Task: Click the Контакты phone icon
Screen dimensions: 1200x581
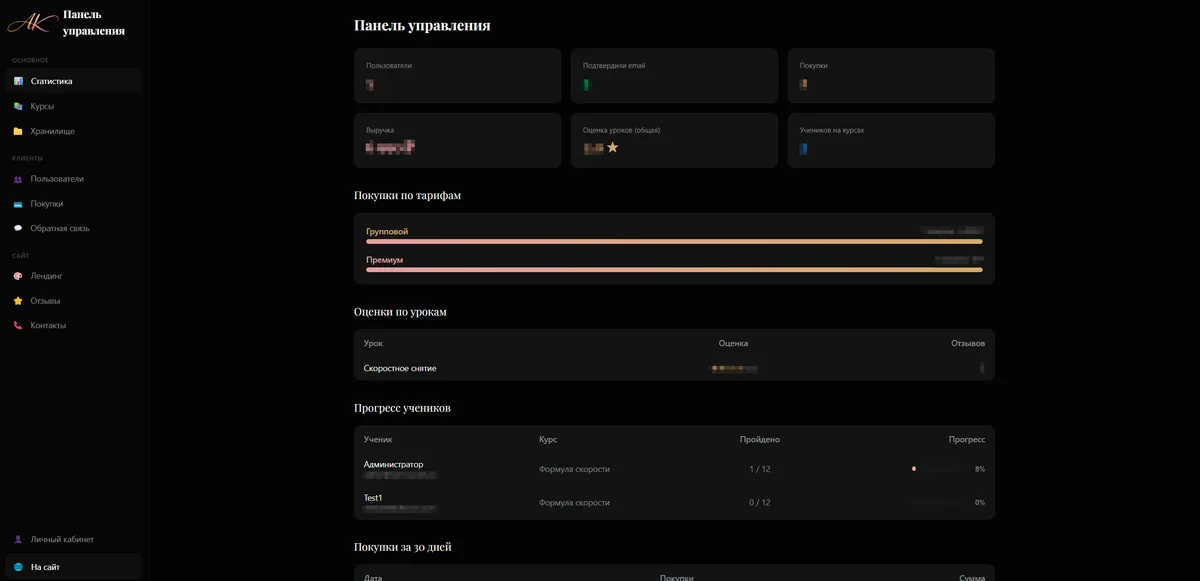Action: [x=18, y=326]
